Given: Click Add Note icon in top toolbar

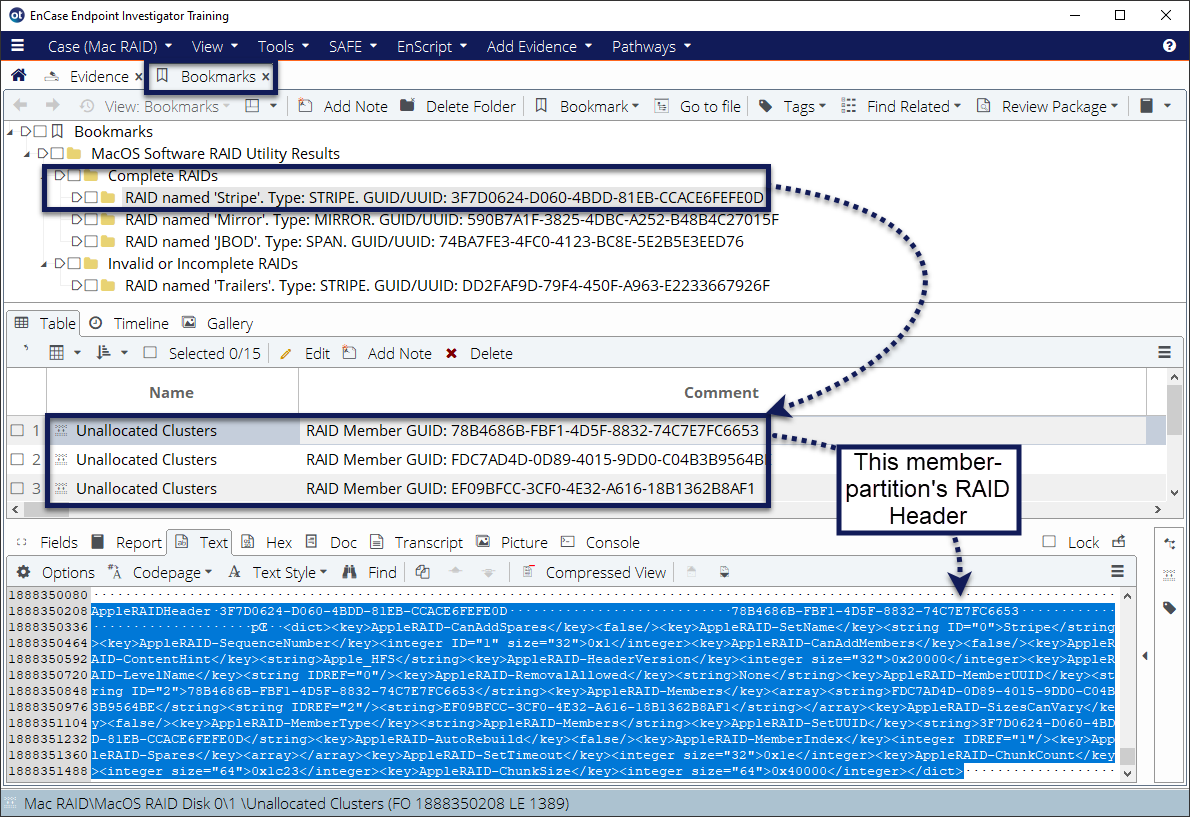Looking at the screenshot, I should (x=305, y=105).
